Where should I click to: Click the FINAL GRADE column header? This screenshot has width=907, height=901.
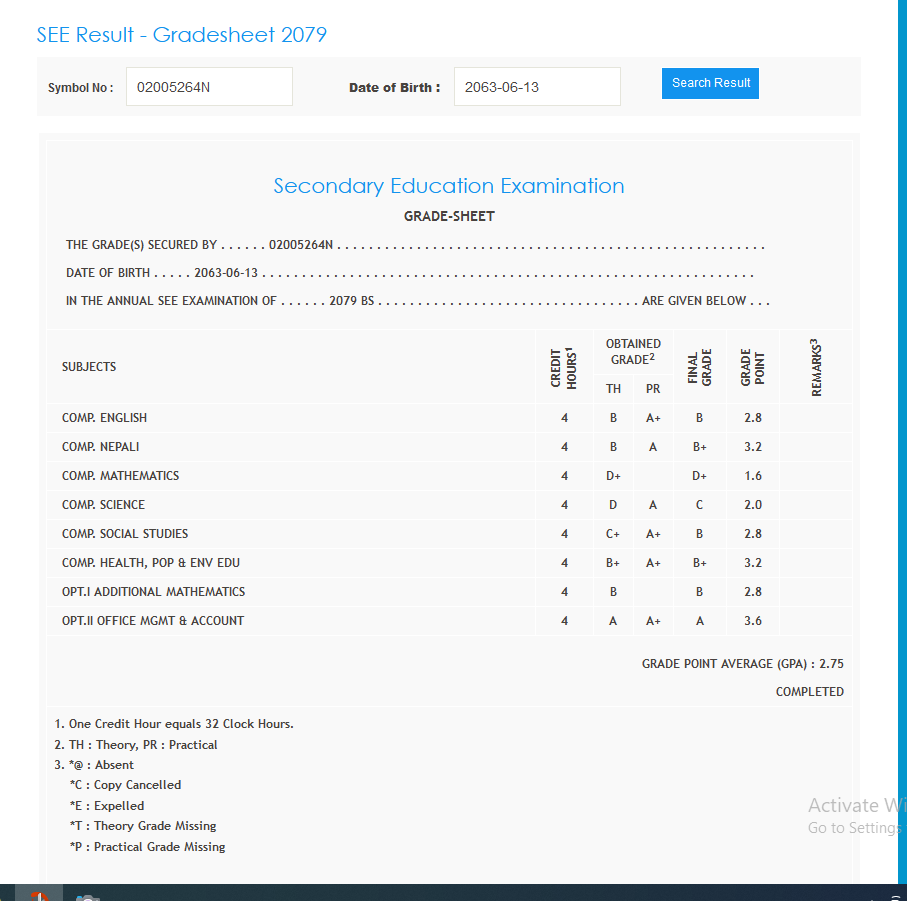click(x=700, y=367)
